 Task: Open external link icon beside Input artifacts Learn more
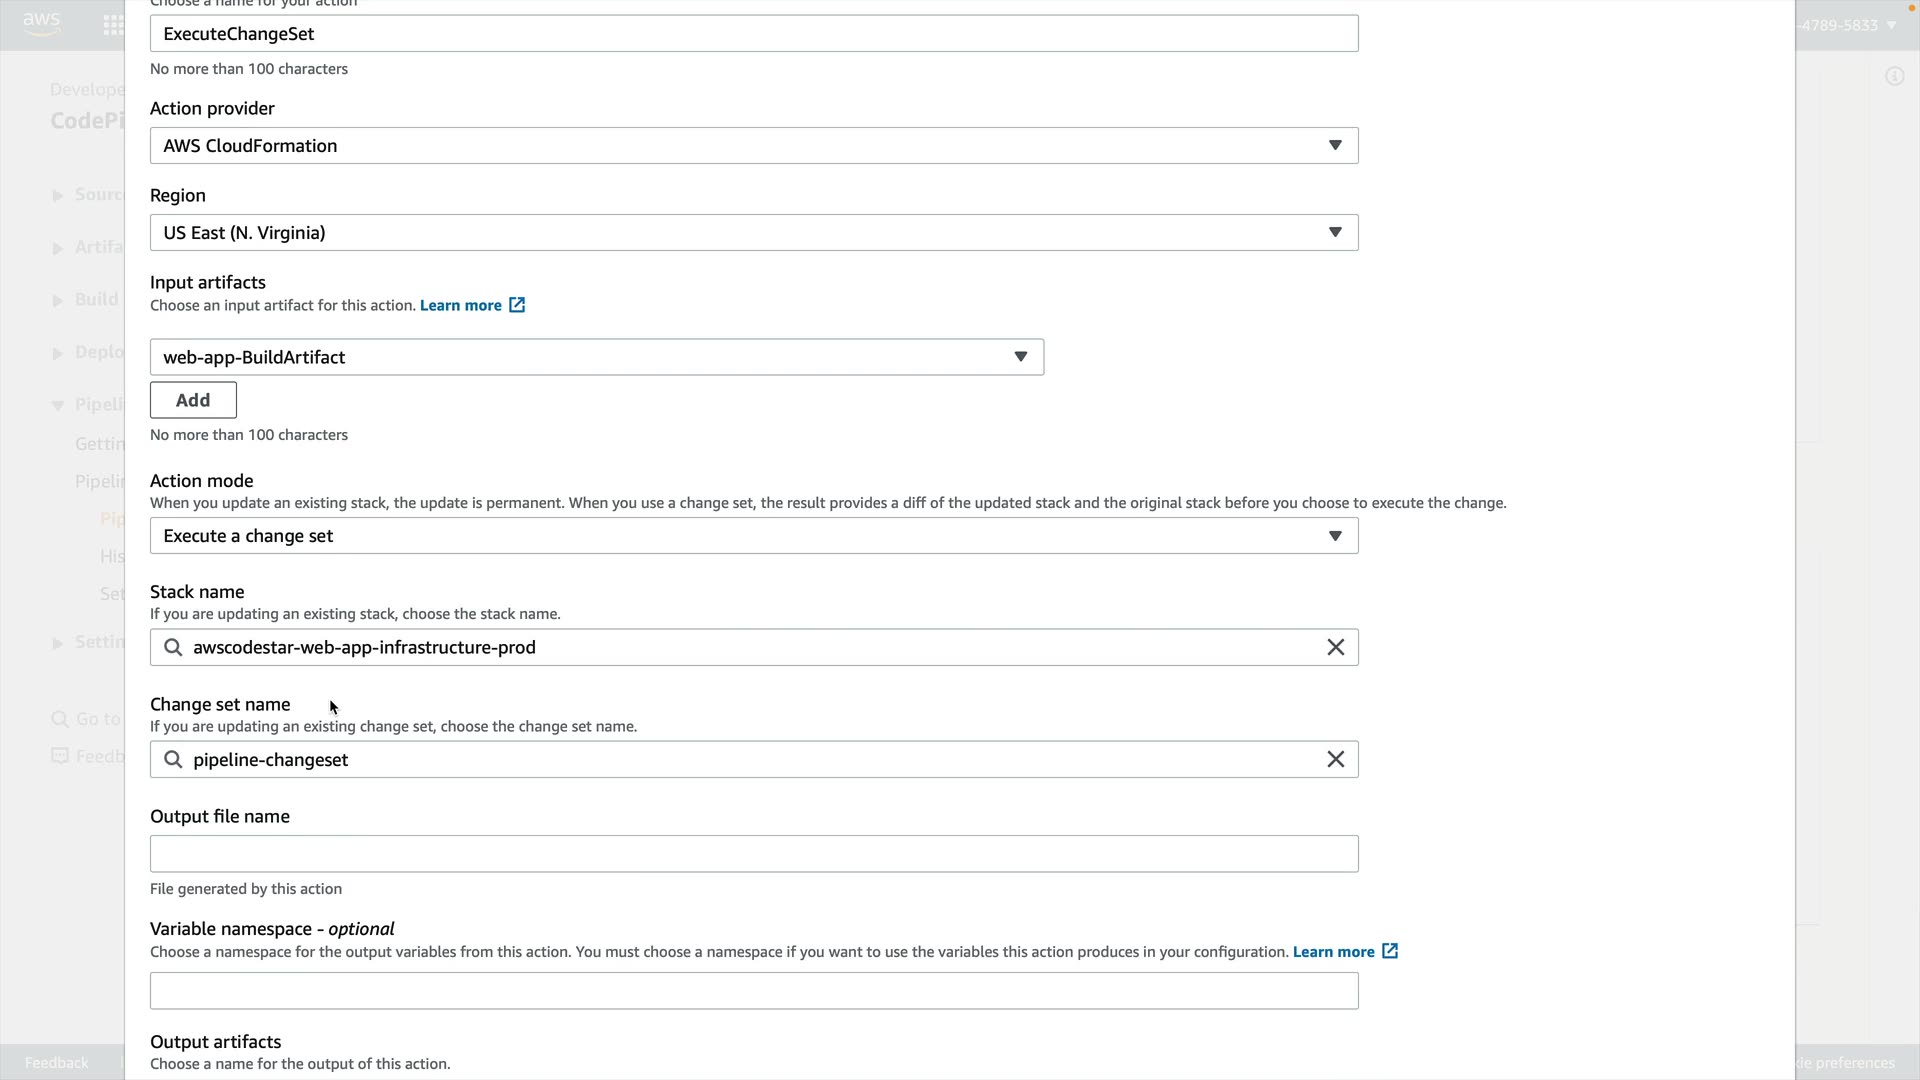click(x=517, y=305)
